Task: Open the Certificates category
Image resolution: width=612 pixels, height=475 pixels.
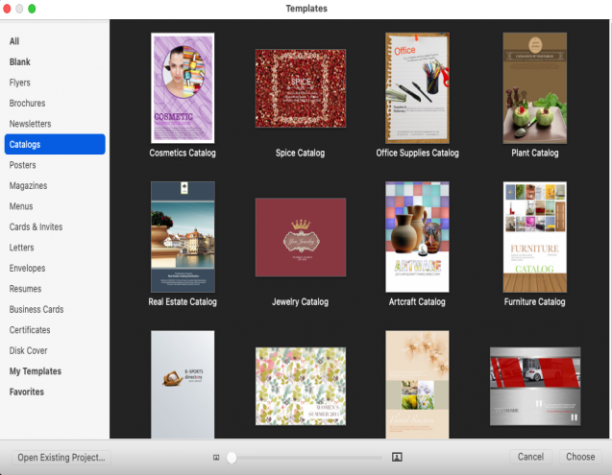Action: 30,330
